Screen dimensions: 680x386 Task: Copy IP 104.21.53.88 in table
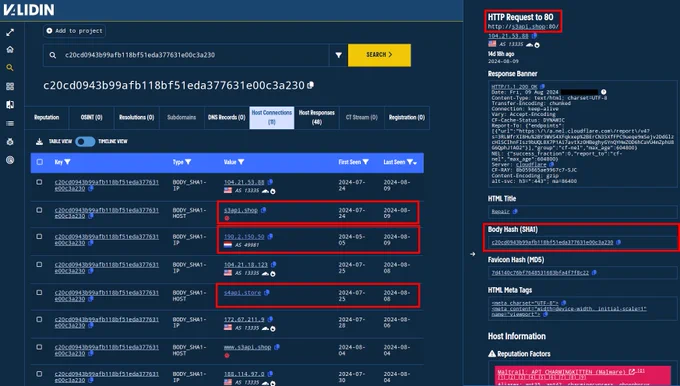(x=270, y=182)
